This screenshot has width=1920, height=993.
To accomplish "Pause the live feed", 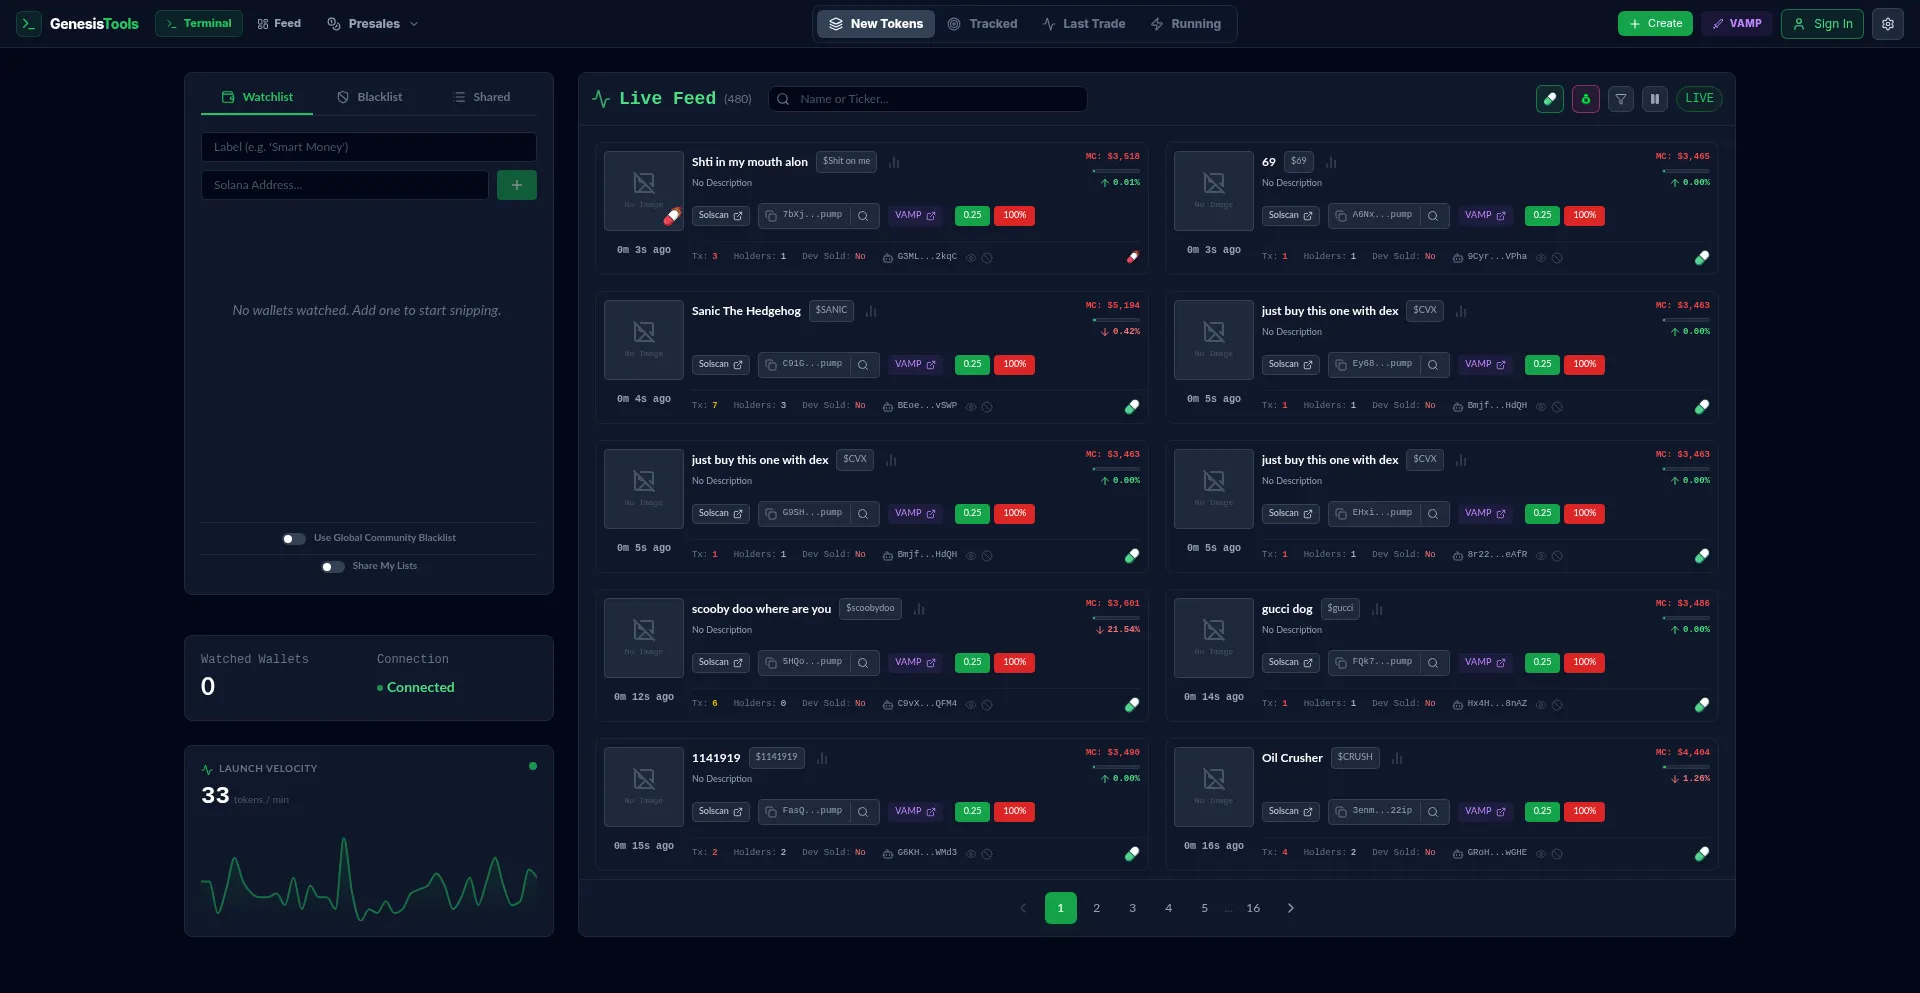I will tap(1655, 99).
